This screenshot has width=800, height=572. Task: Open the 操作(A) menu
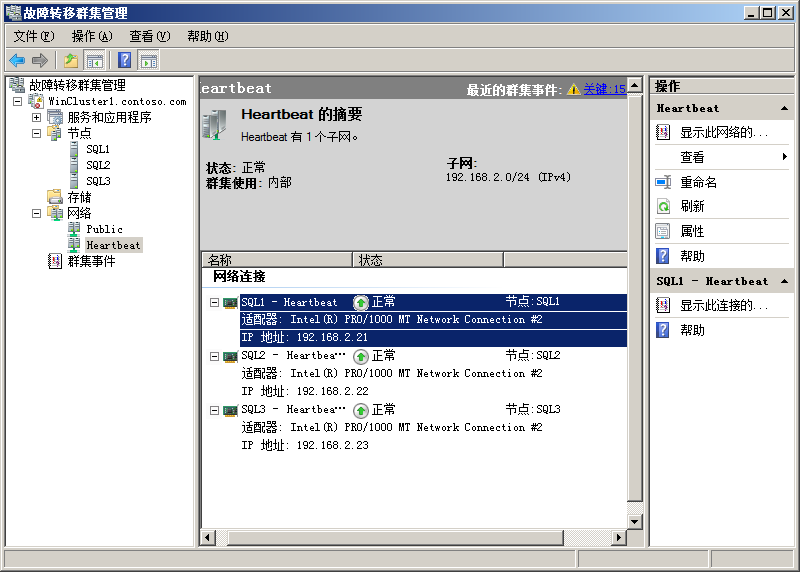[92, 36]
